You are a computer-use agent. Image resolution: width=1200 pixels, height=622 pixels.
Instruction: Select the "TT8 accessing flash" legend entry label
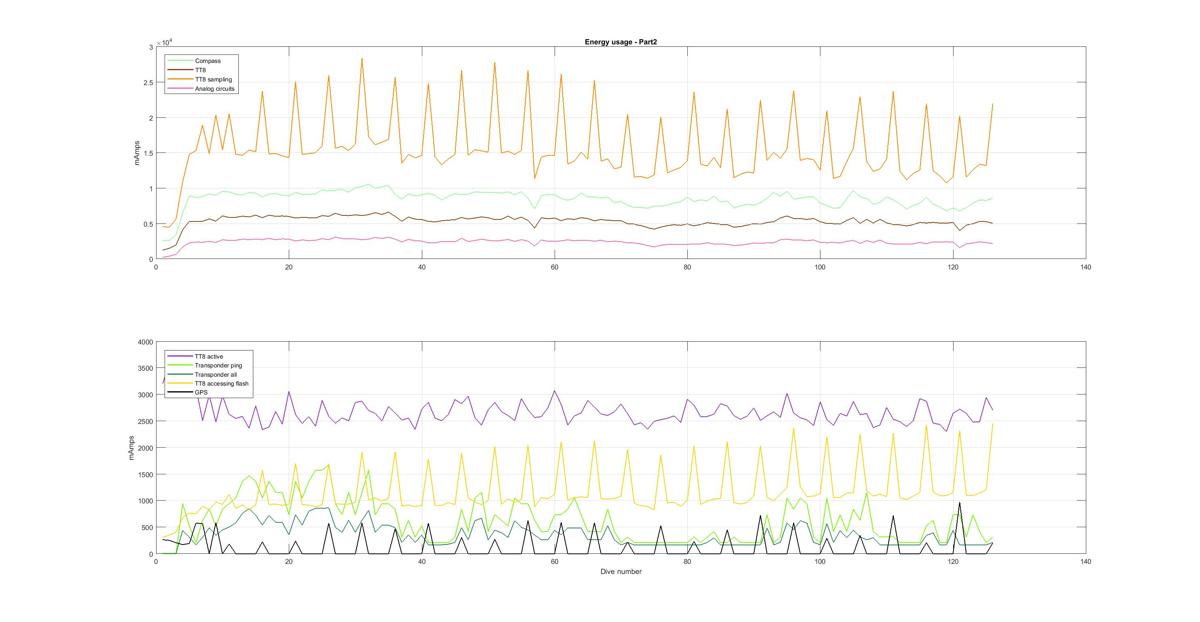point(222,384)
